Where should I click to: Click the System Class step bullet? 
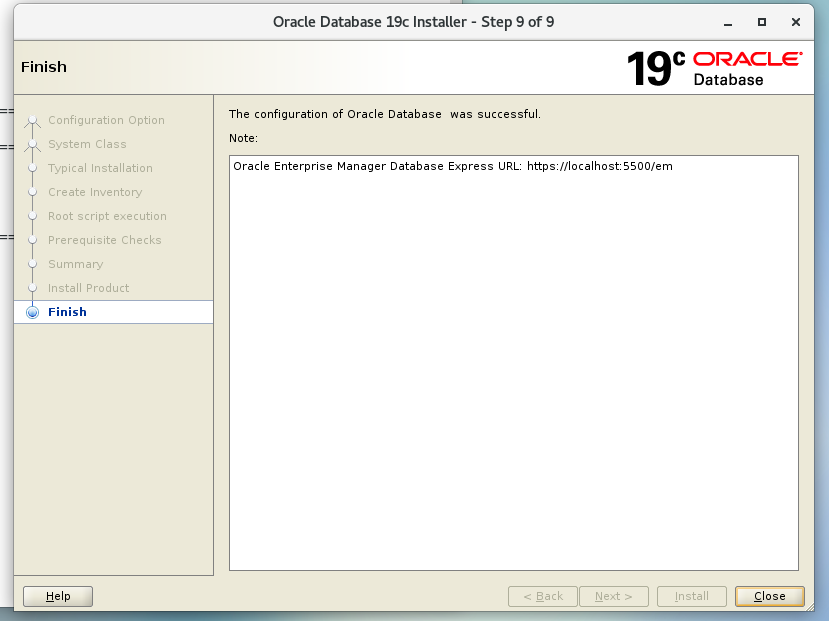(x=32, y=144)
